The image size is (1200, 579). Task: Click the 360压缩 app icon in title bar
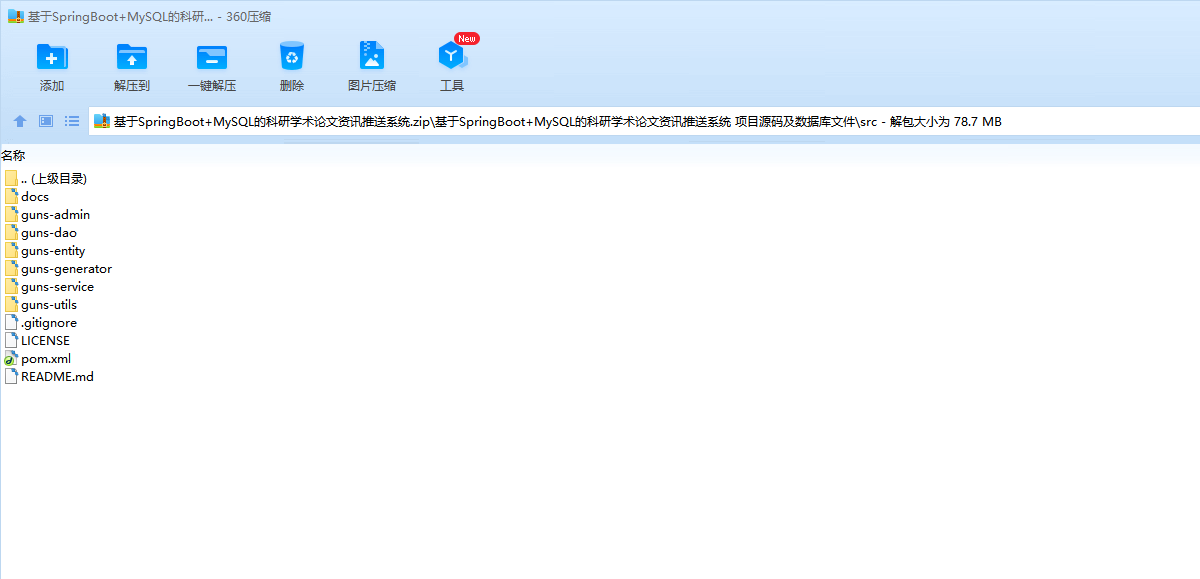[15, 16]
